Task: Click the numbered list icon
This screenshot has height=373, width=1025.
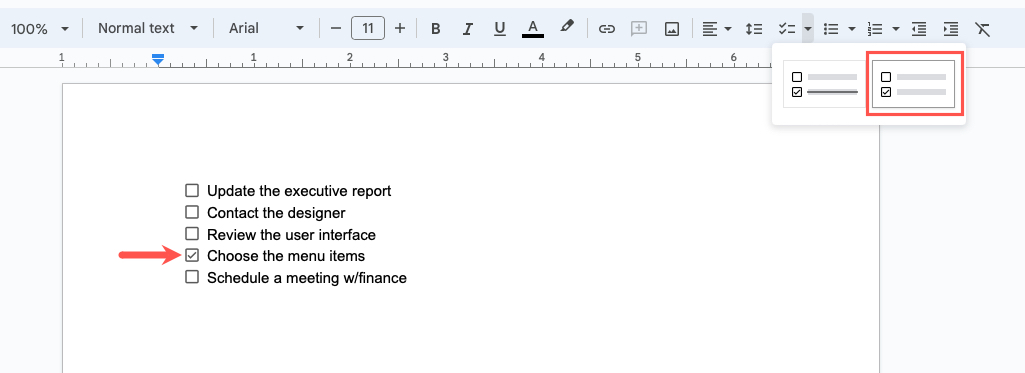Action: [875, 29]
